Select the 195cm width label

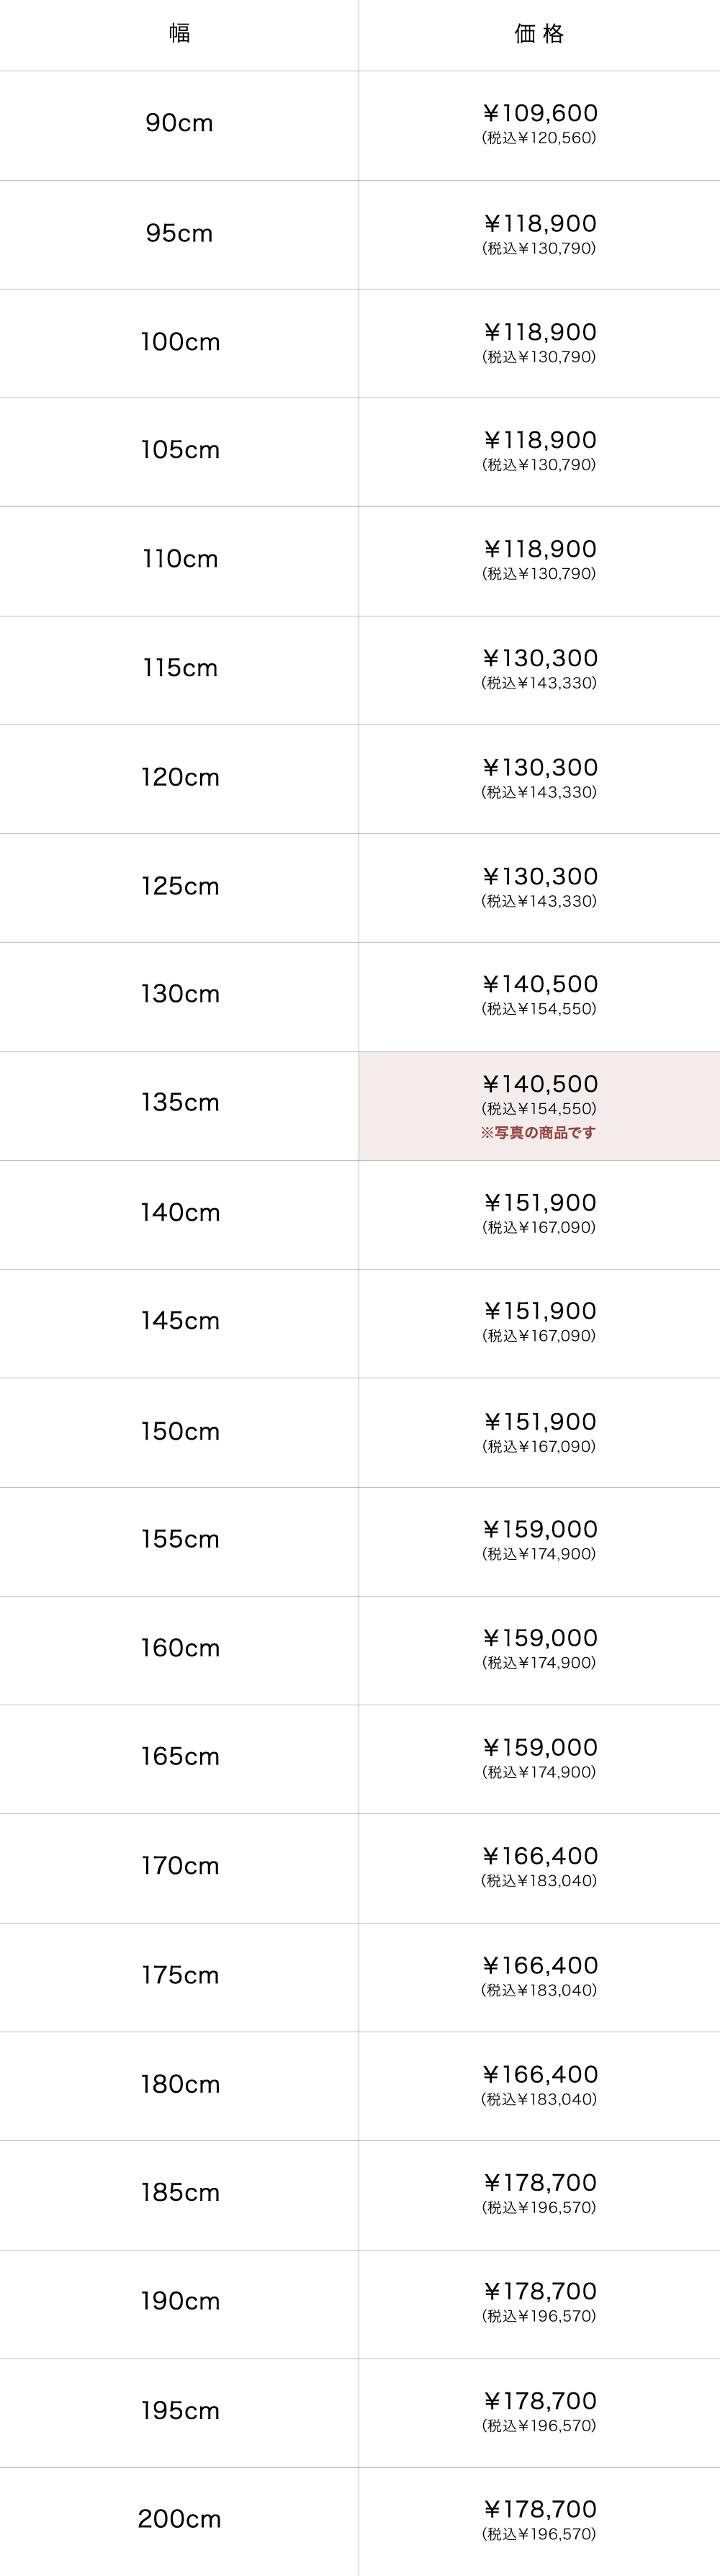180,2410
